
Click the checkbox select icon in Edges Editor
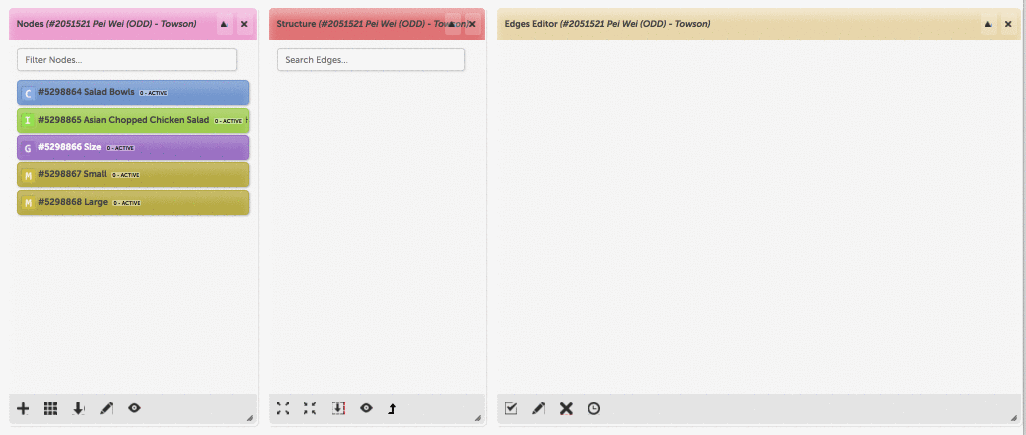tap(511, 409)
